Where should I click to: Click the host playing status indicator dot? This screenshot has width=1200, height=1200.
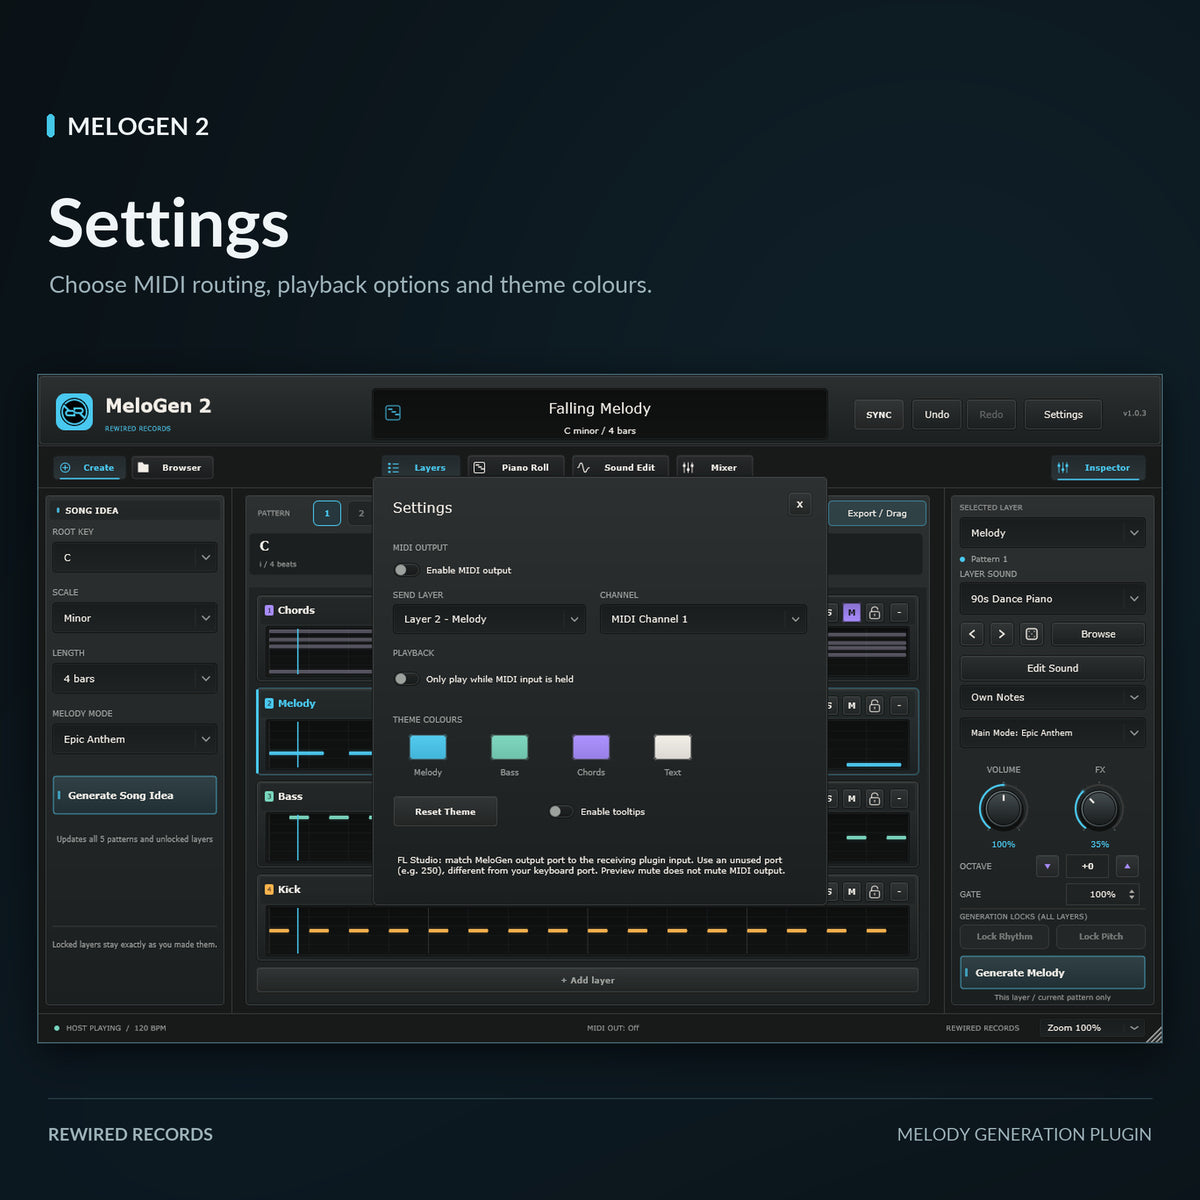coord(56,1028)
